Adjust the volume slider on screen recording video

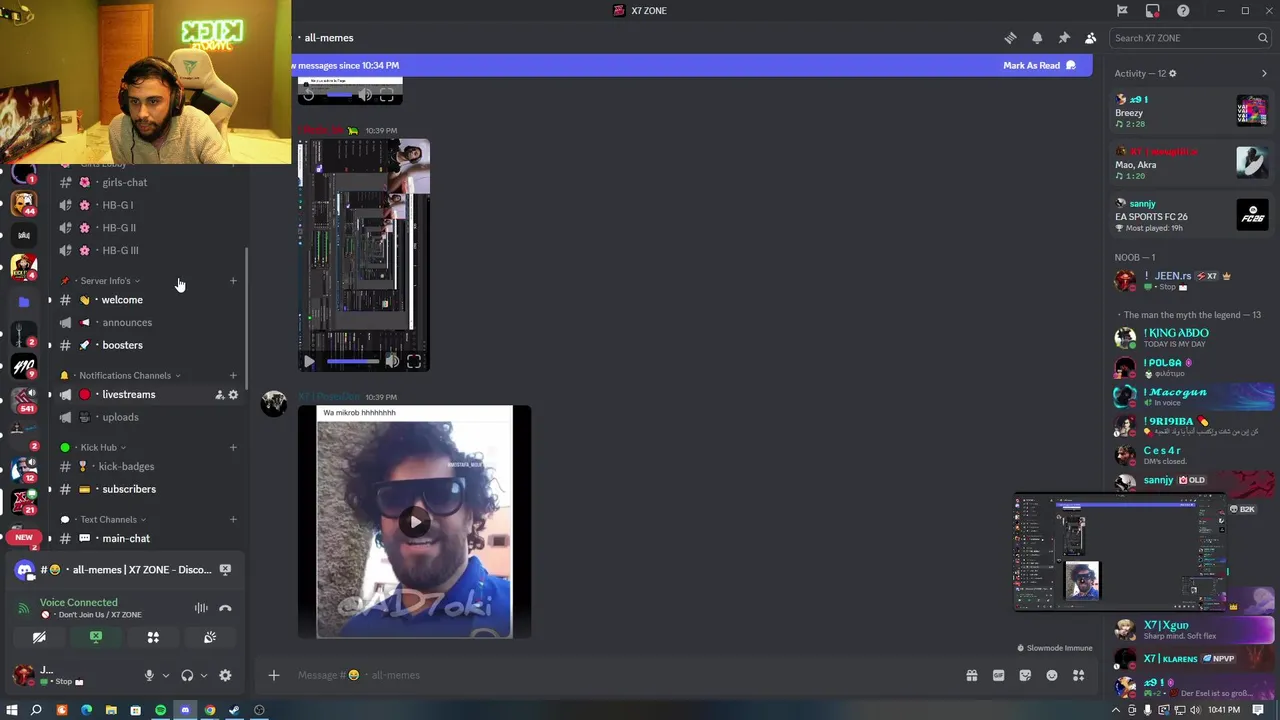353,362
